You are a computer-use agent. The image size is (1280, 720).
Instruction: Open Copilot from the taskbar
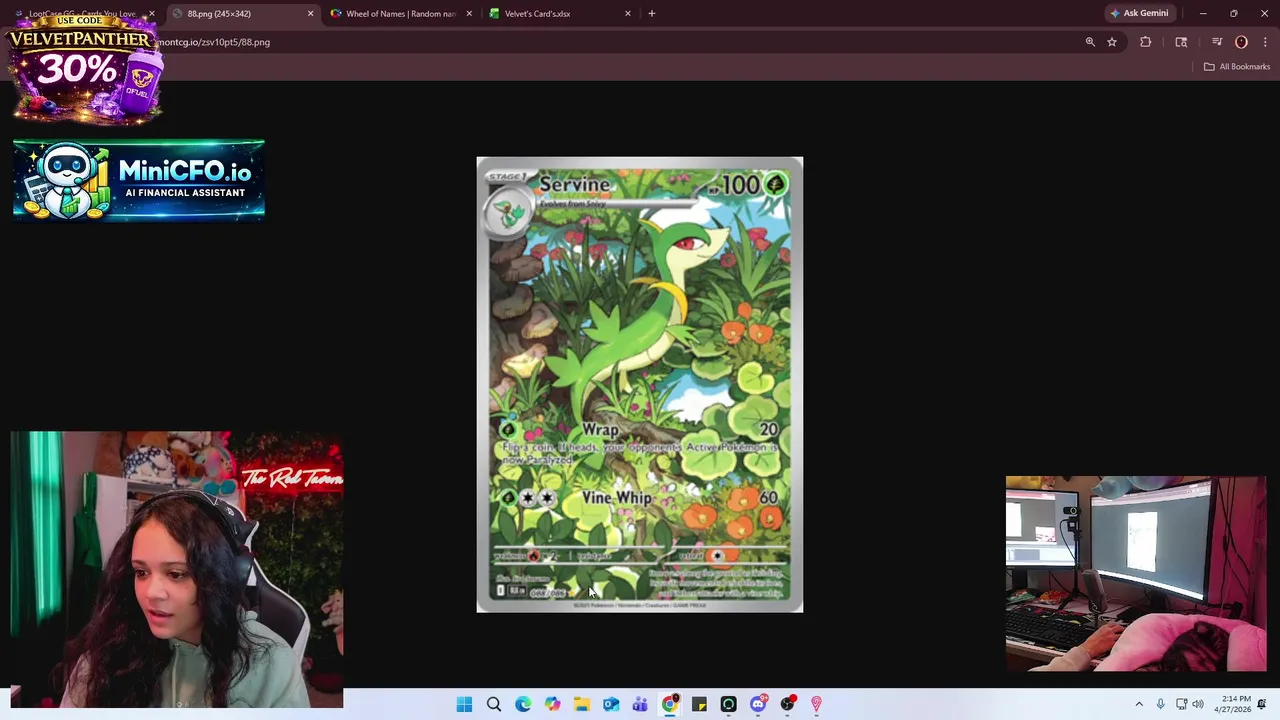pos(552,704)
